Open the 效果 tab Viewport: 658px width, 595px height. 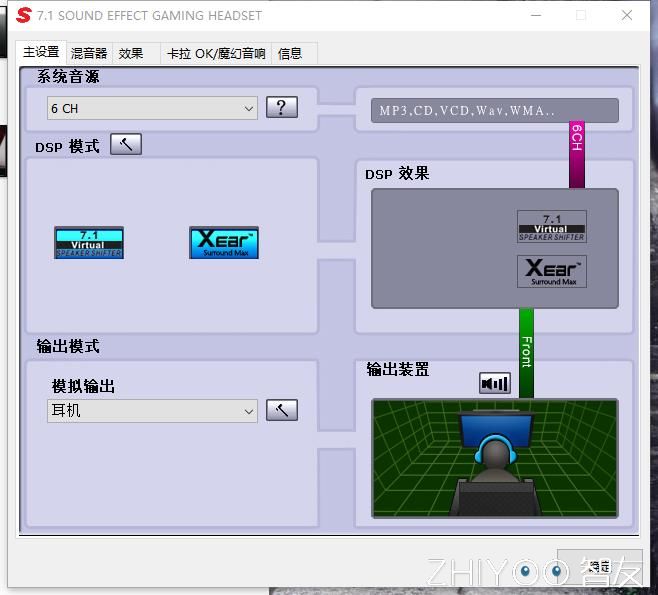(131, 54)
